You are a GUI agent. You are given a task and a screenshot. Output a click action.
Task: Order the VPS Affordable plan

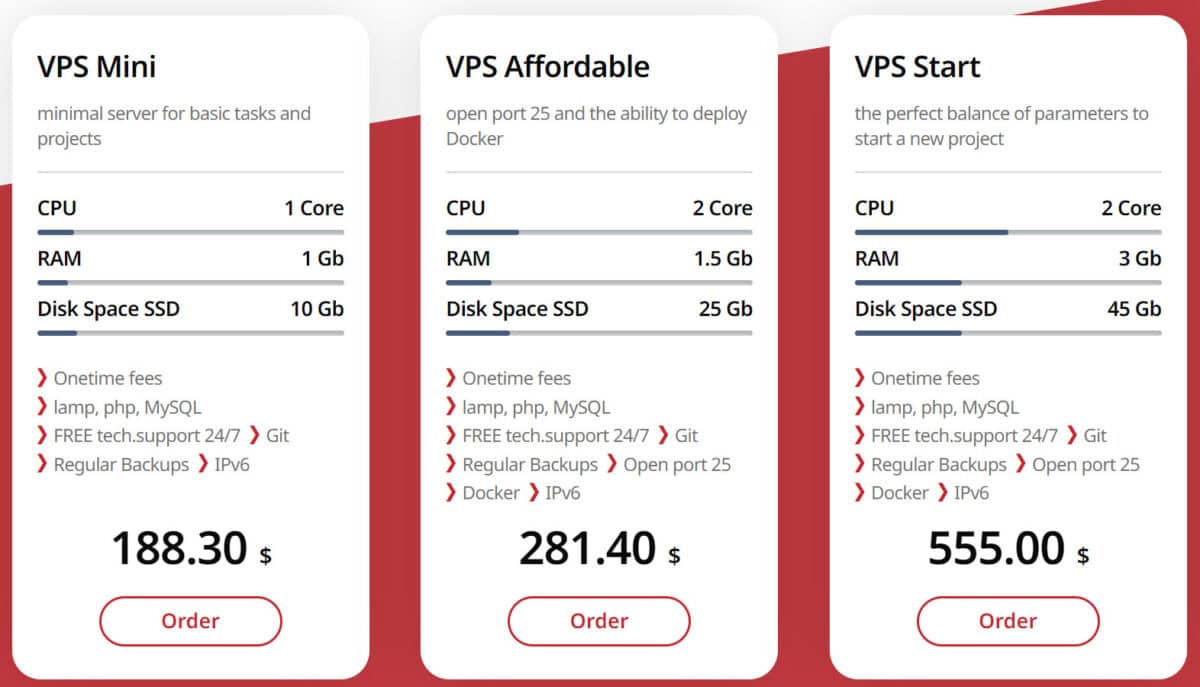(x=599, y=621)
